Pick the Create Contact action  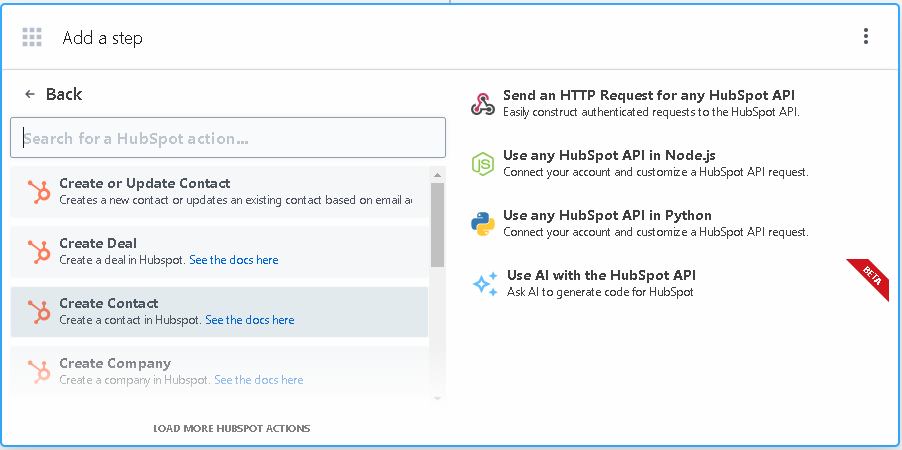[x=219, y=311]
